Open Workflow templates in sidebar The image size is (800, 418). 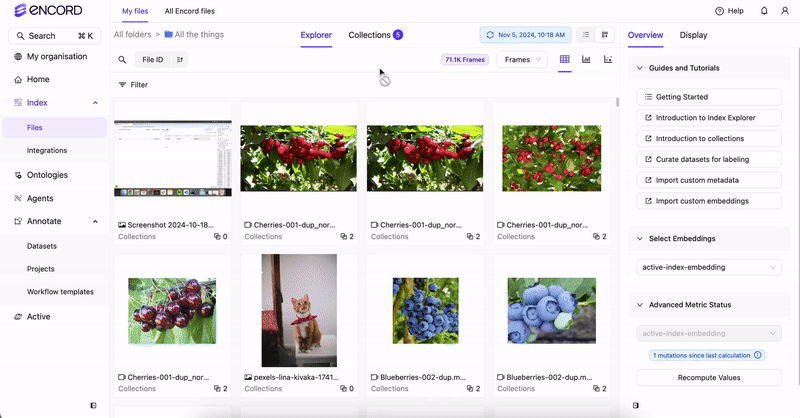pyautogui.click(x=60, y=292)
